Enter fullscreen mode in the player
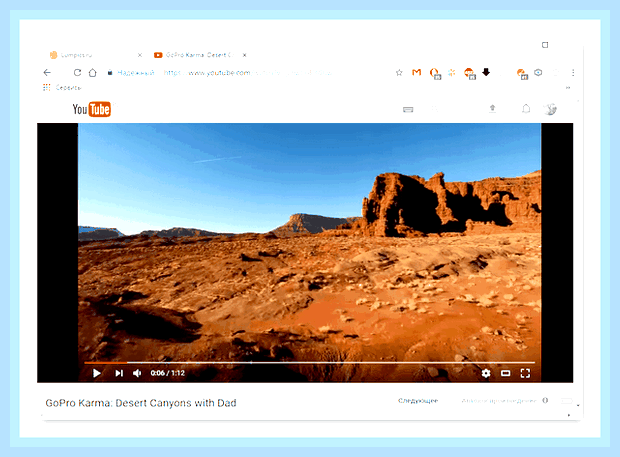 [x=525, y=373]
